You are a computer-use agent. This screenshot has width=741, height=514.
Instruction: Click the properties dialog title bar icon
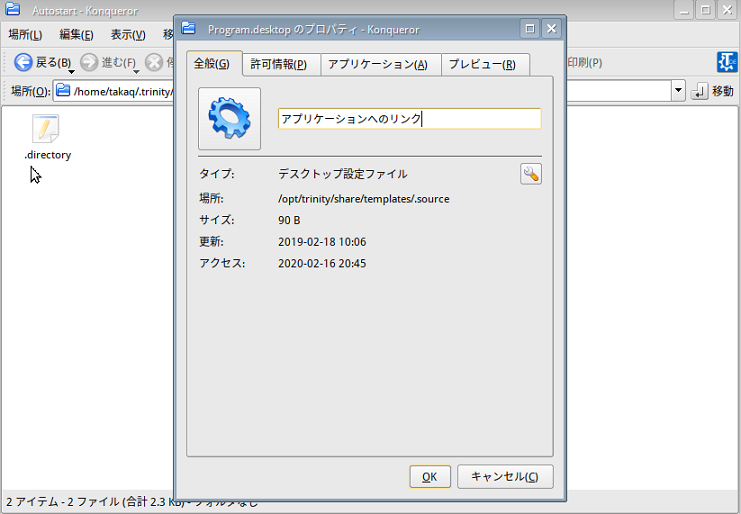coord(189,28)
